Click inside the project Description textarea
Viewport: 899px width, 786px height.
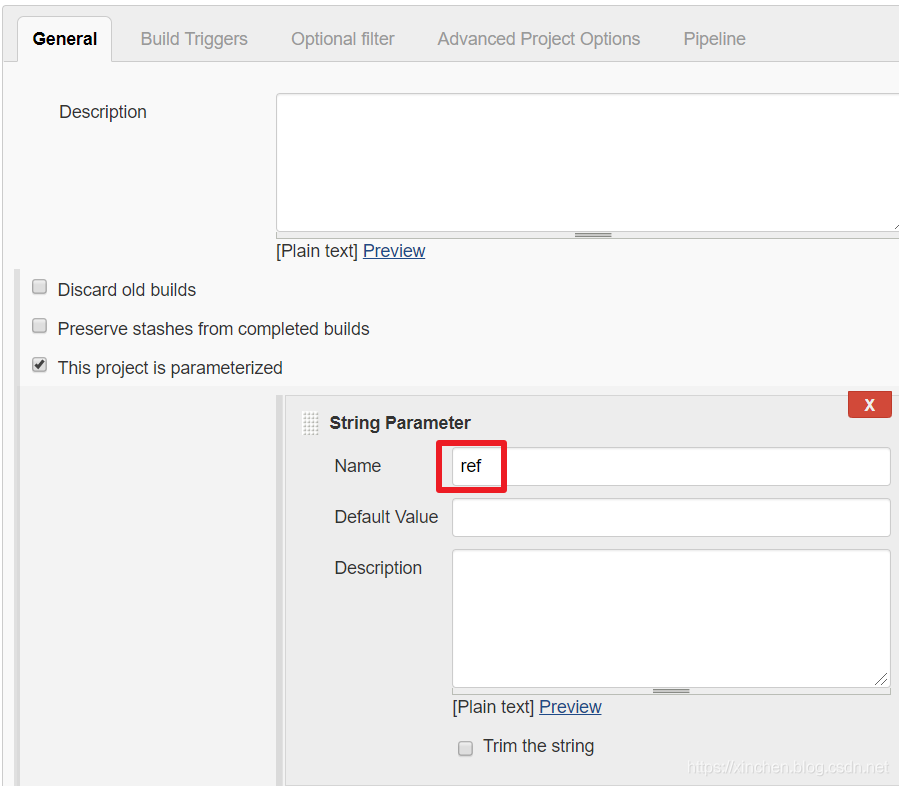pos(588,162)
